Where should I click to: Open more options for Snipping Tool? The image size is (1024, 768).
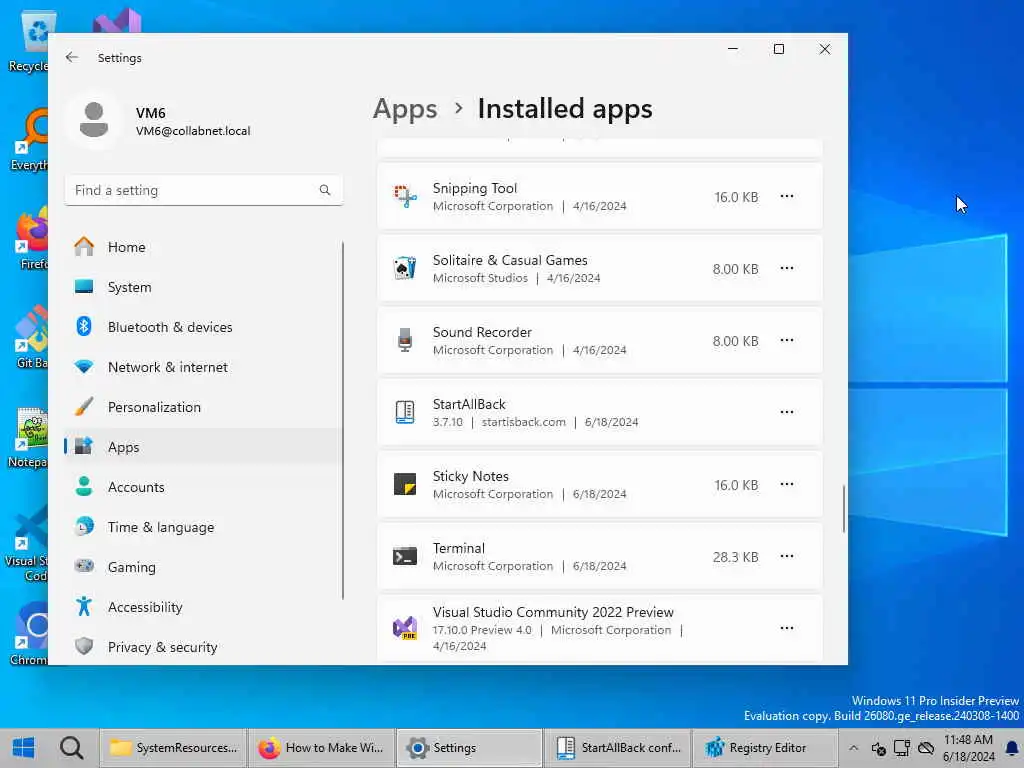tap(787, 197)
